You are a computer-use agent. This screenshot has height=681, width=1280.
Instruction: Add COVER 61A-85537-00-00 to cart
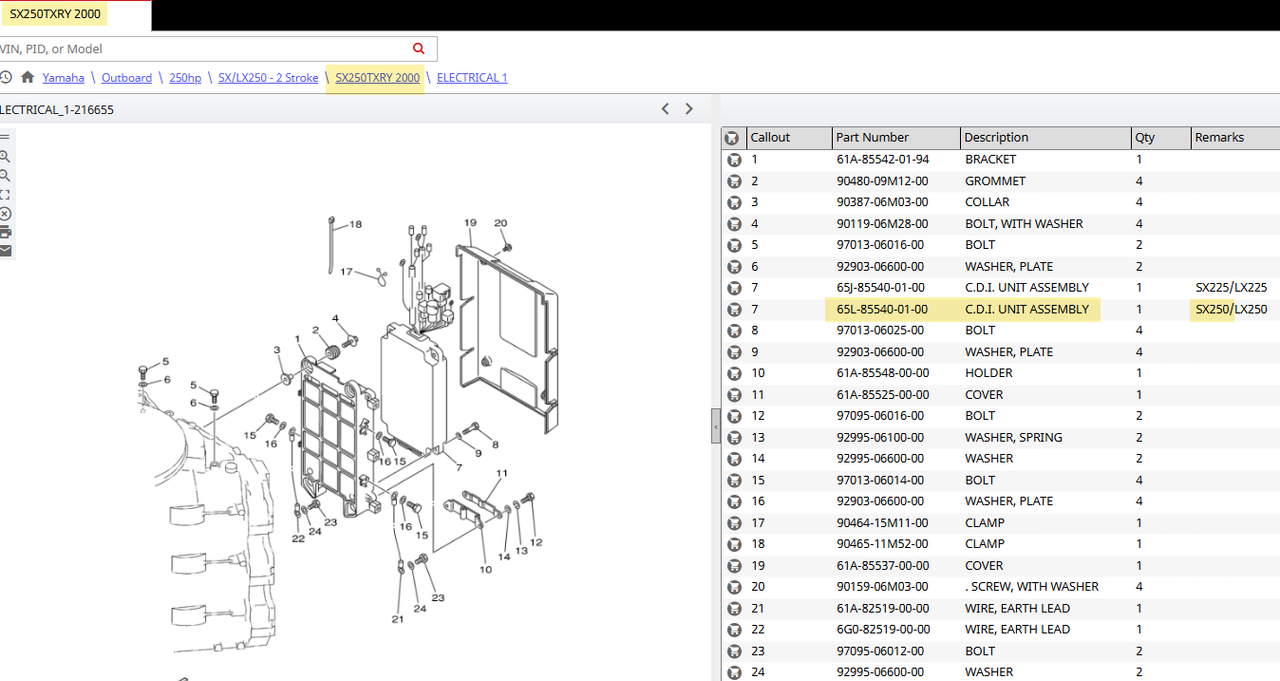pos(733,566)
